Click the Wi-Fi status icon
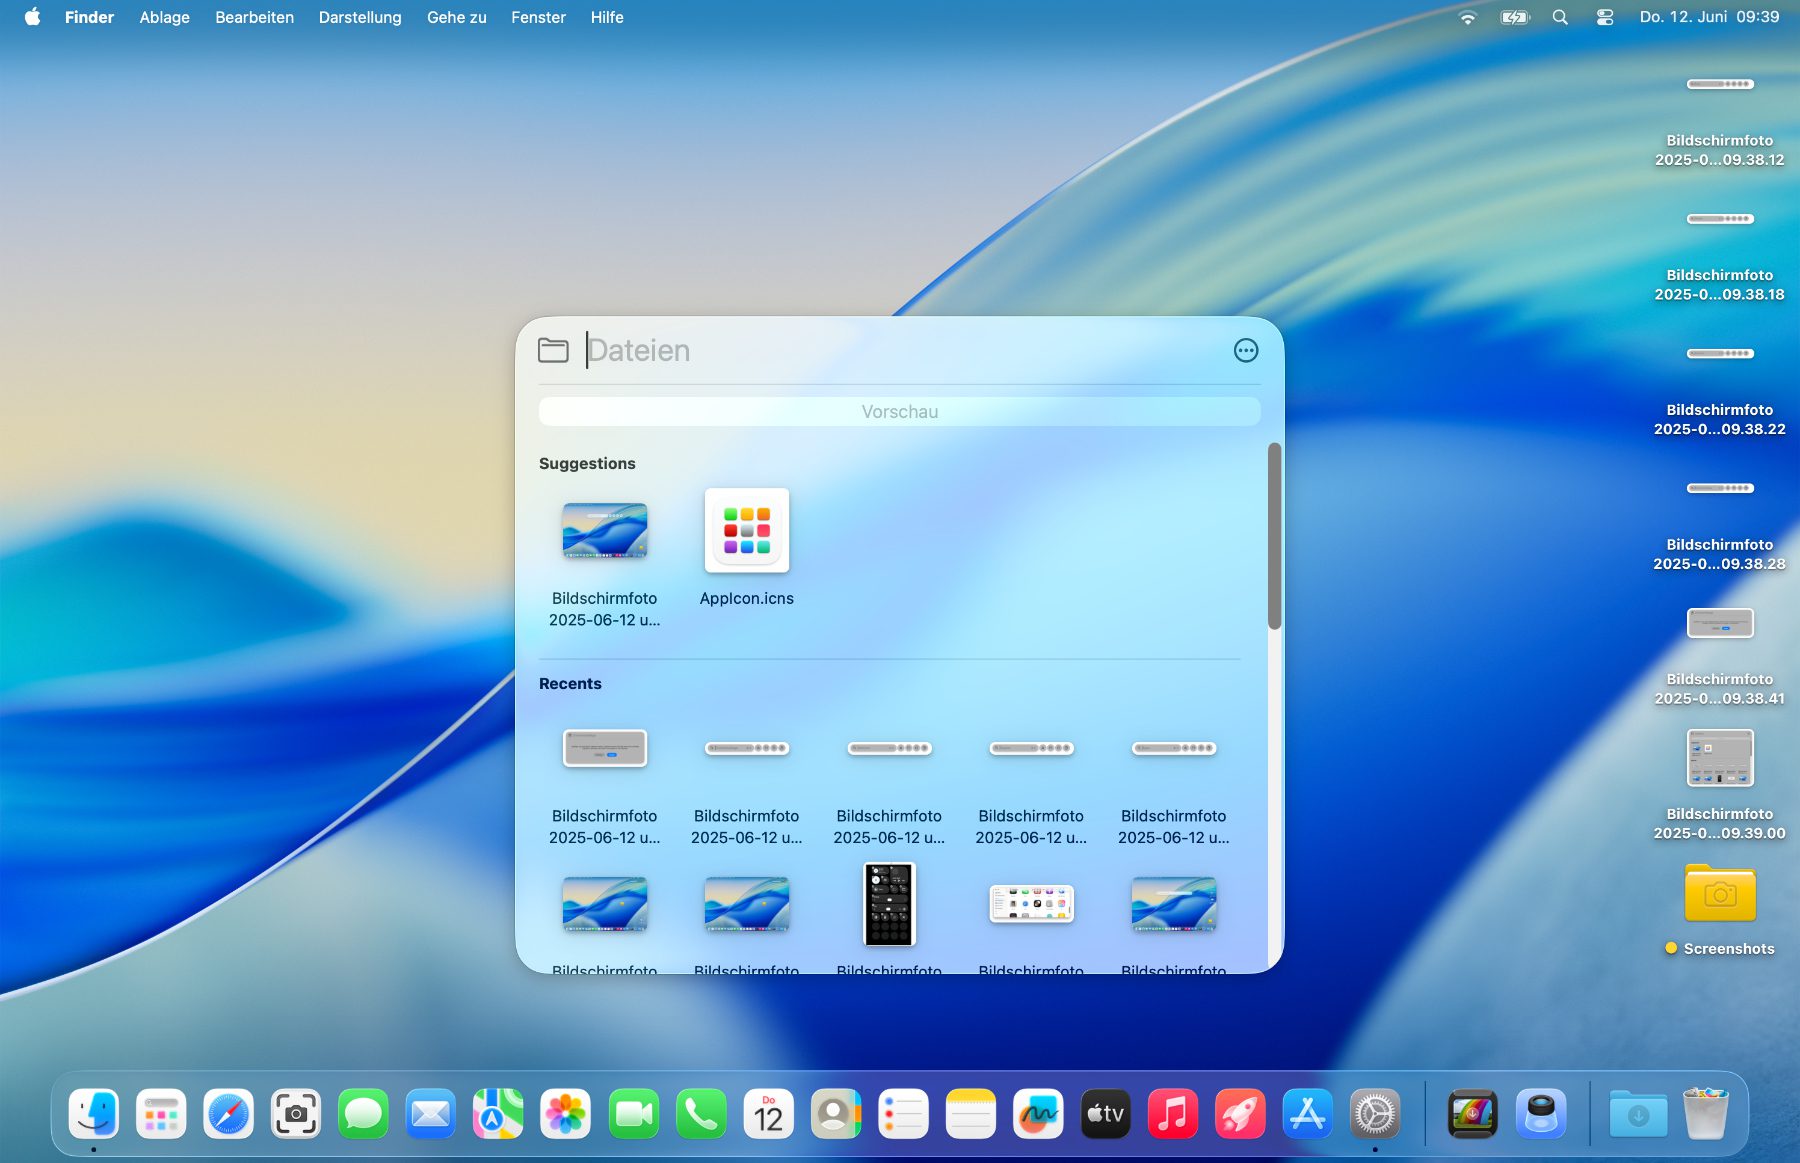This screenshot has width=1800, height=1163. (1467, 17)
